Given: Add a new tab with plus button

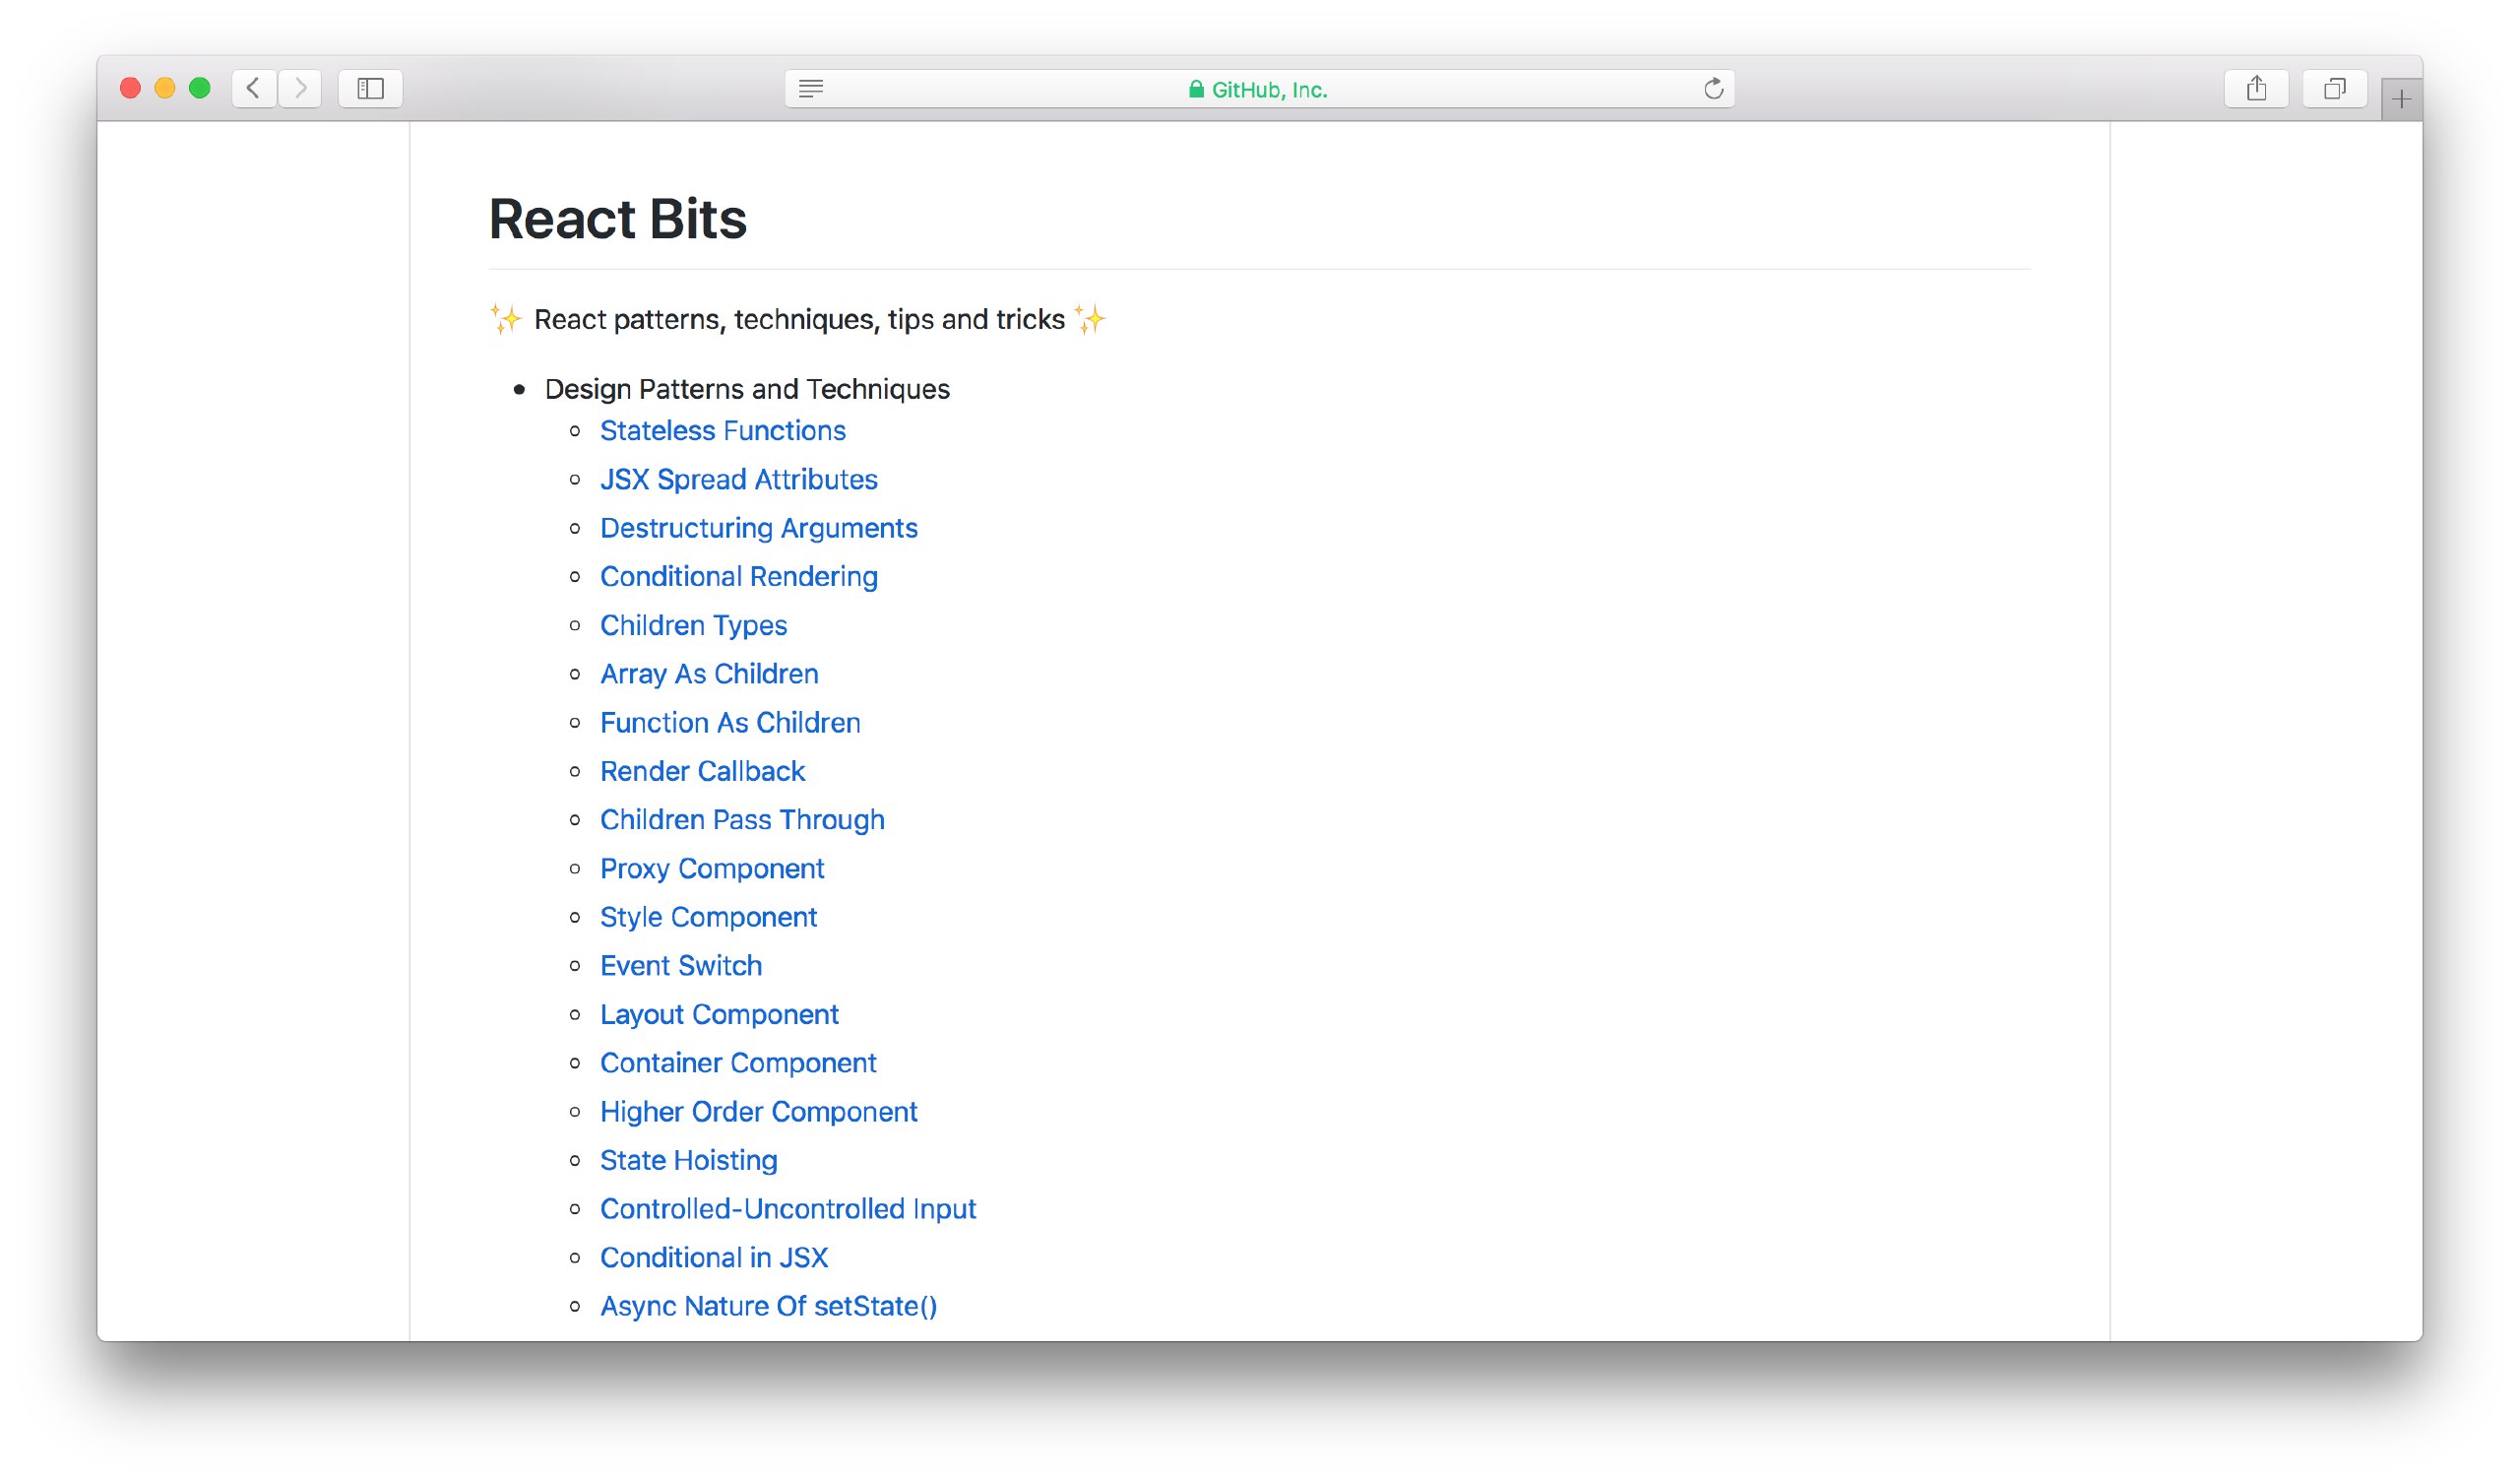Looking at the screenshot, I should [x=2401, y=99].
